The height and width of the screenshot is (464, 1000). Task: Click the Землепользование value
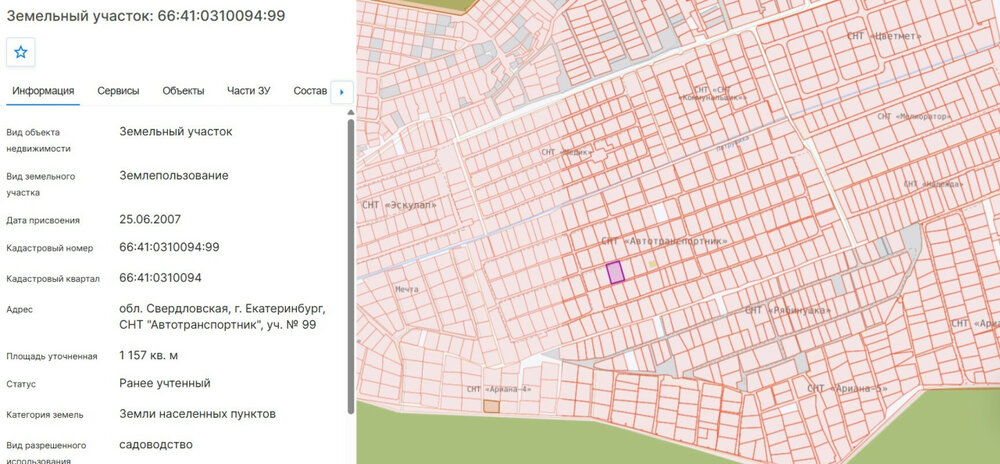click(x=173, y=175)
